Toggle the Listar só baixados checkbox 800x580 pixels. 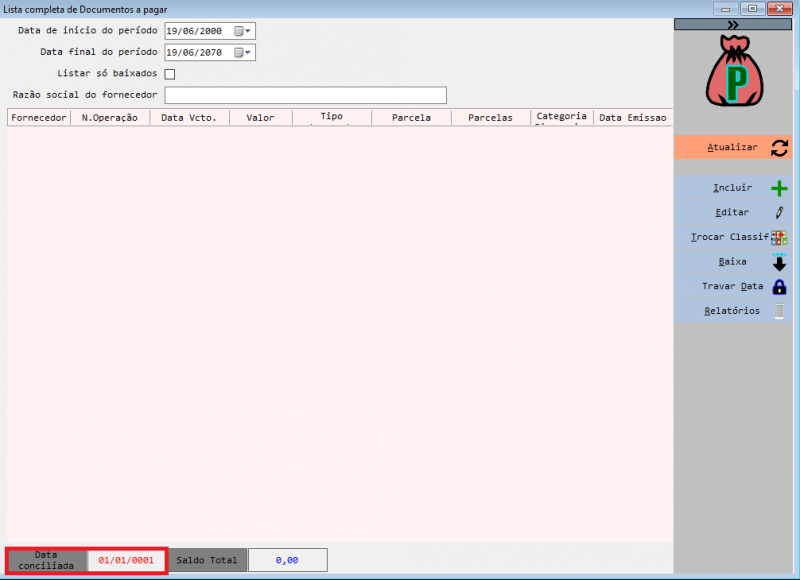pos(170,74)
